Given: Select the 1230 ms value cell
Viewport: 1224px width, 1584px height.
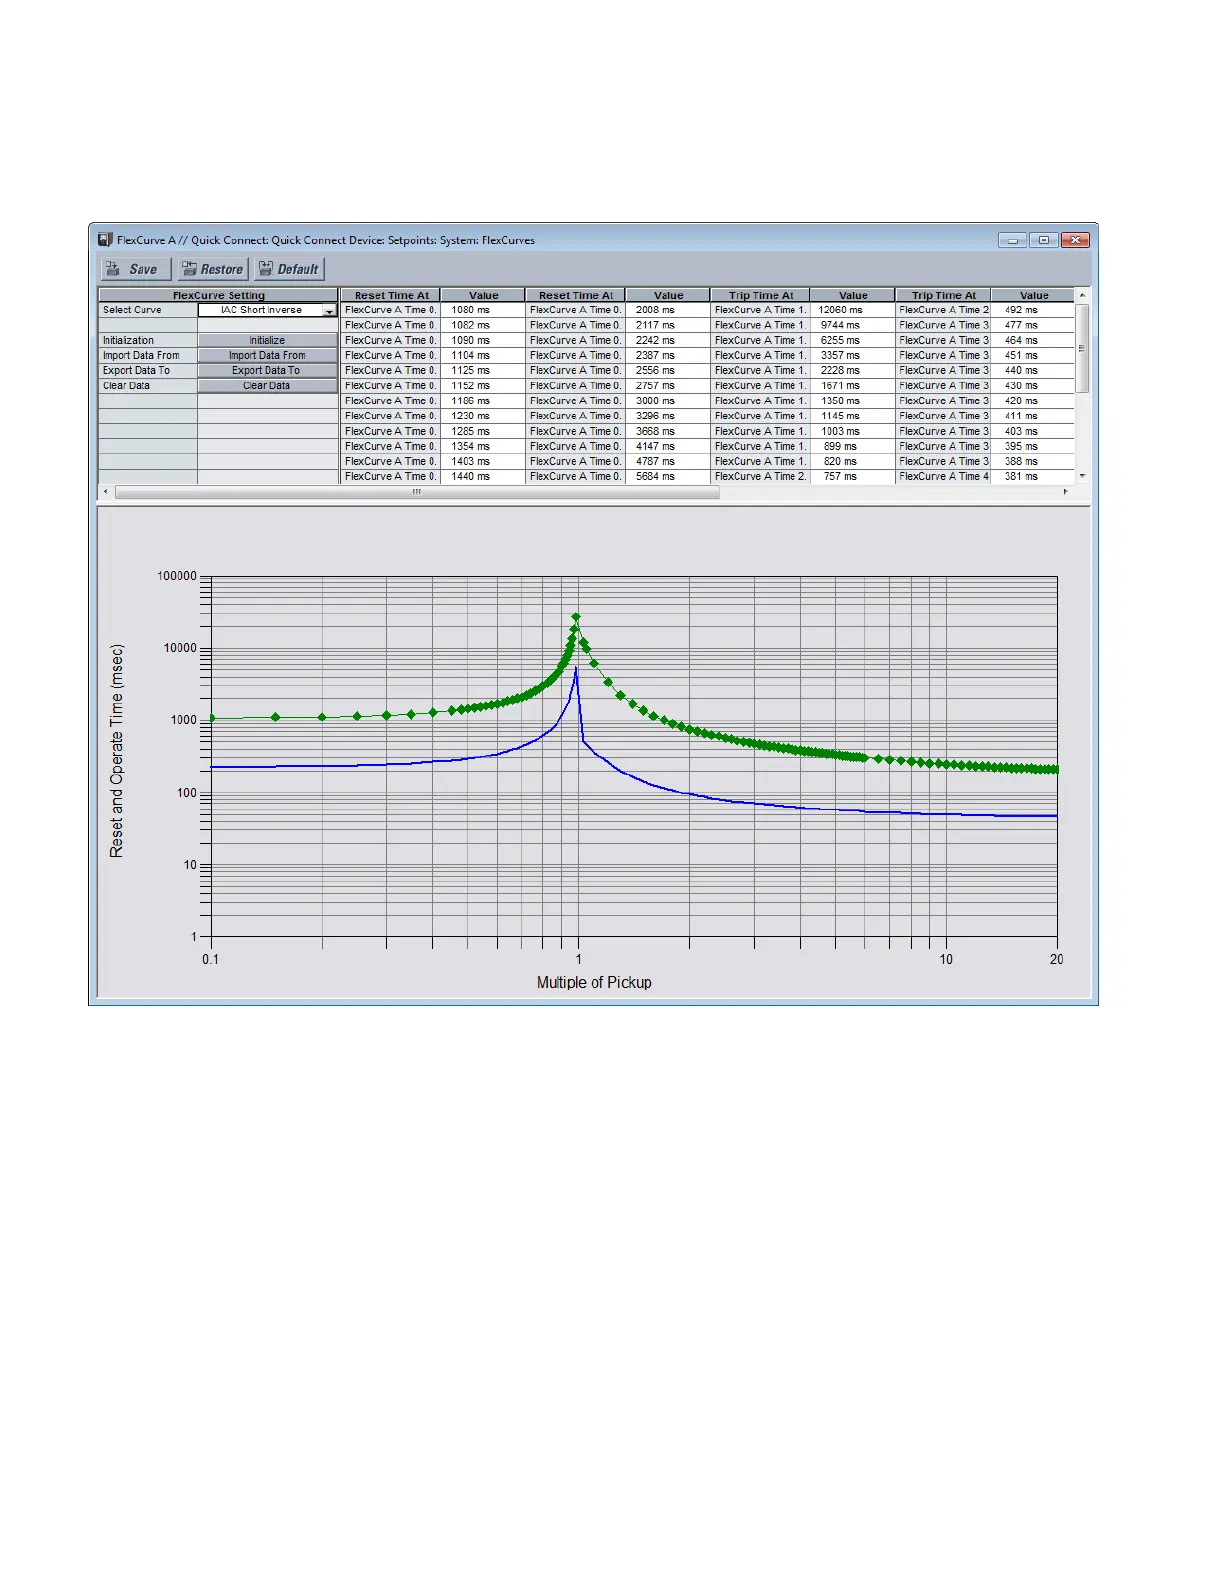Looking at the screenshot, I should 482,416.
